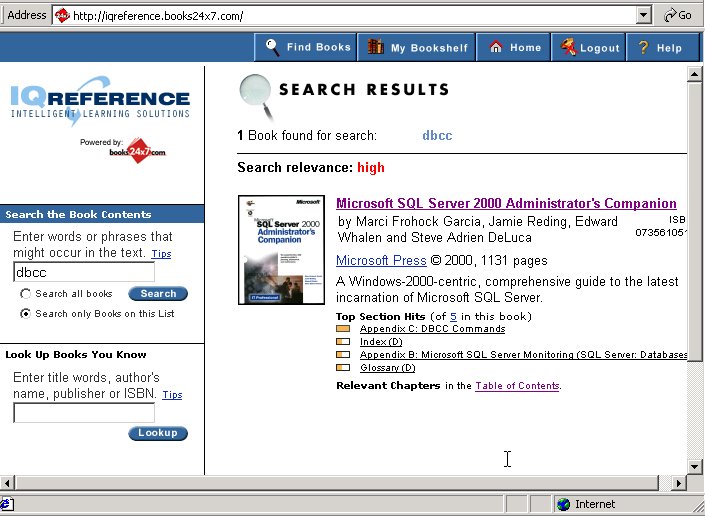Open Tips link for book lookup
The width and height of the screenshot is (705, 516).
[172, 395]
